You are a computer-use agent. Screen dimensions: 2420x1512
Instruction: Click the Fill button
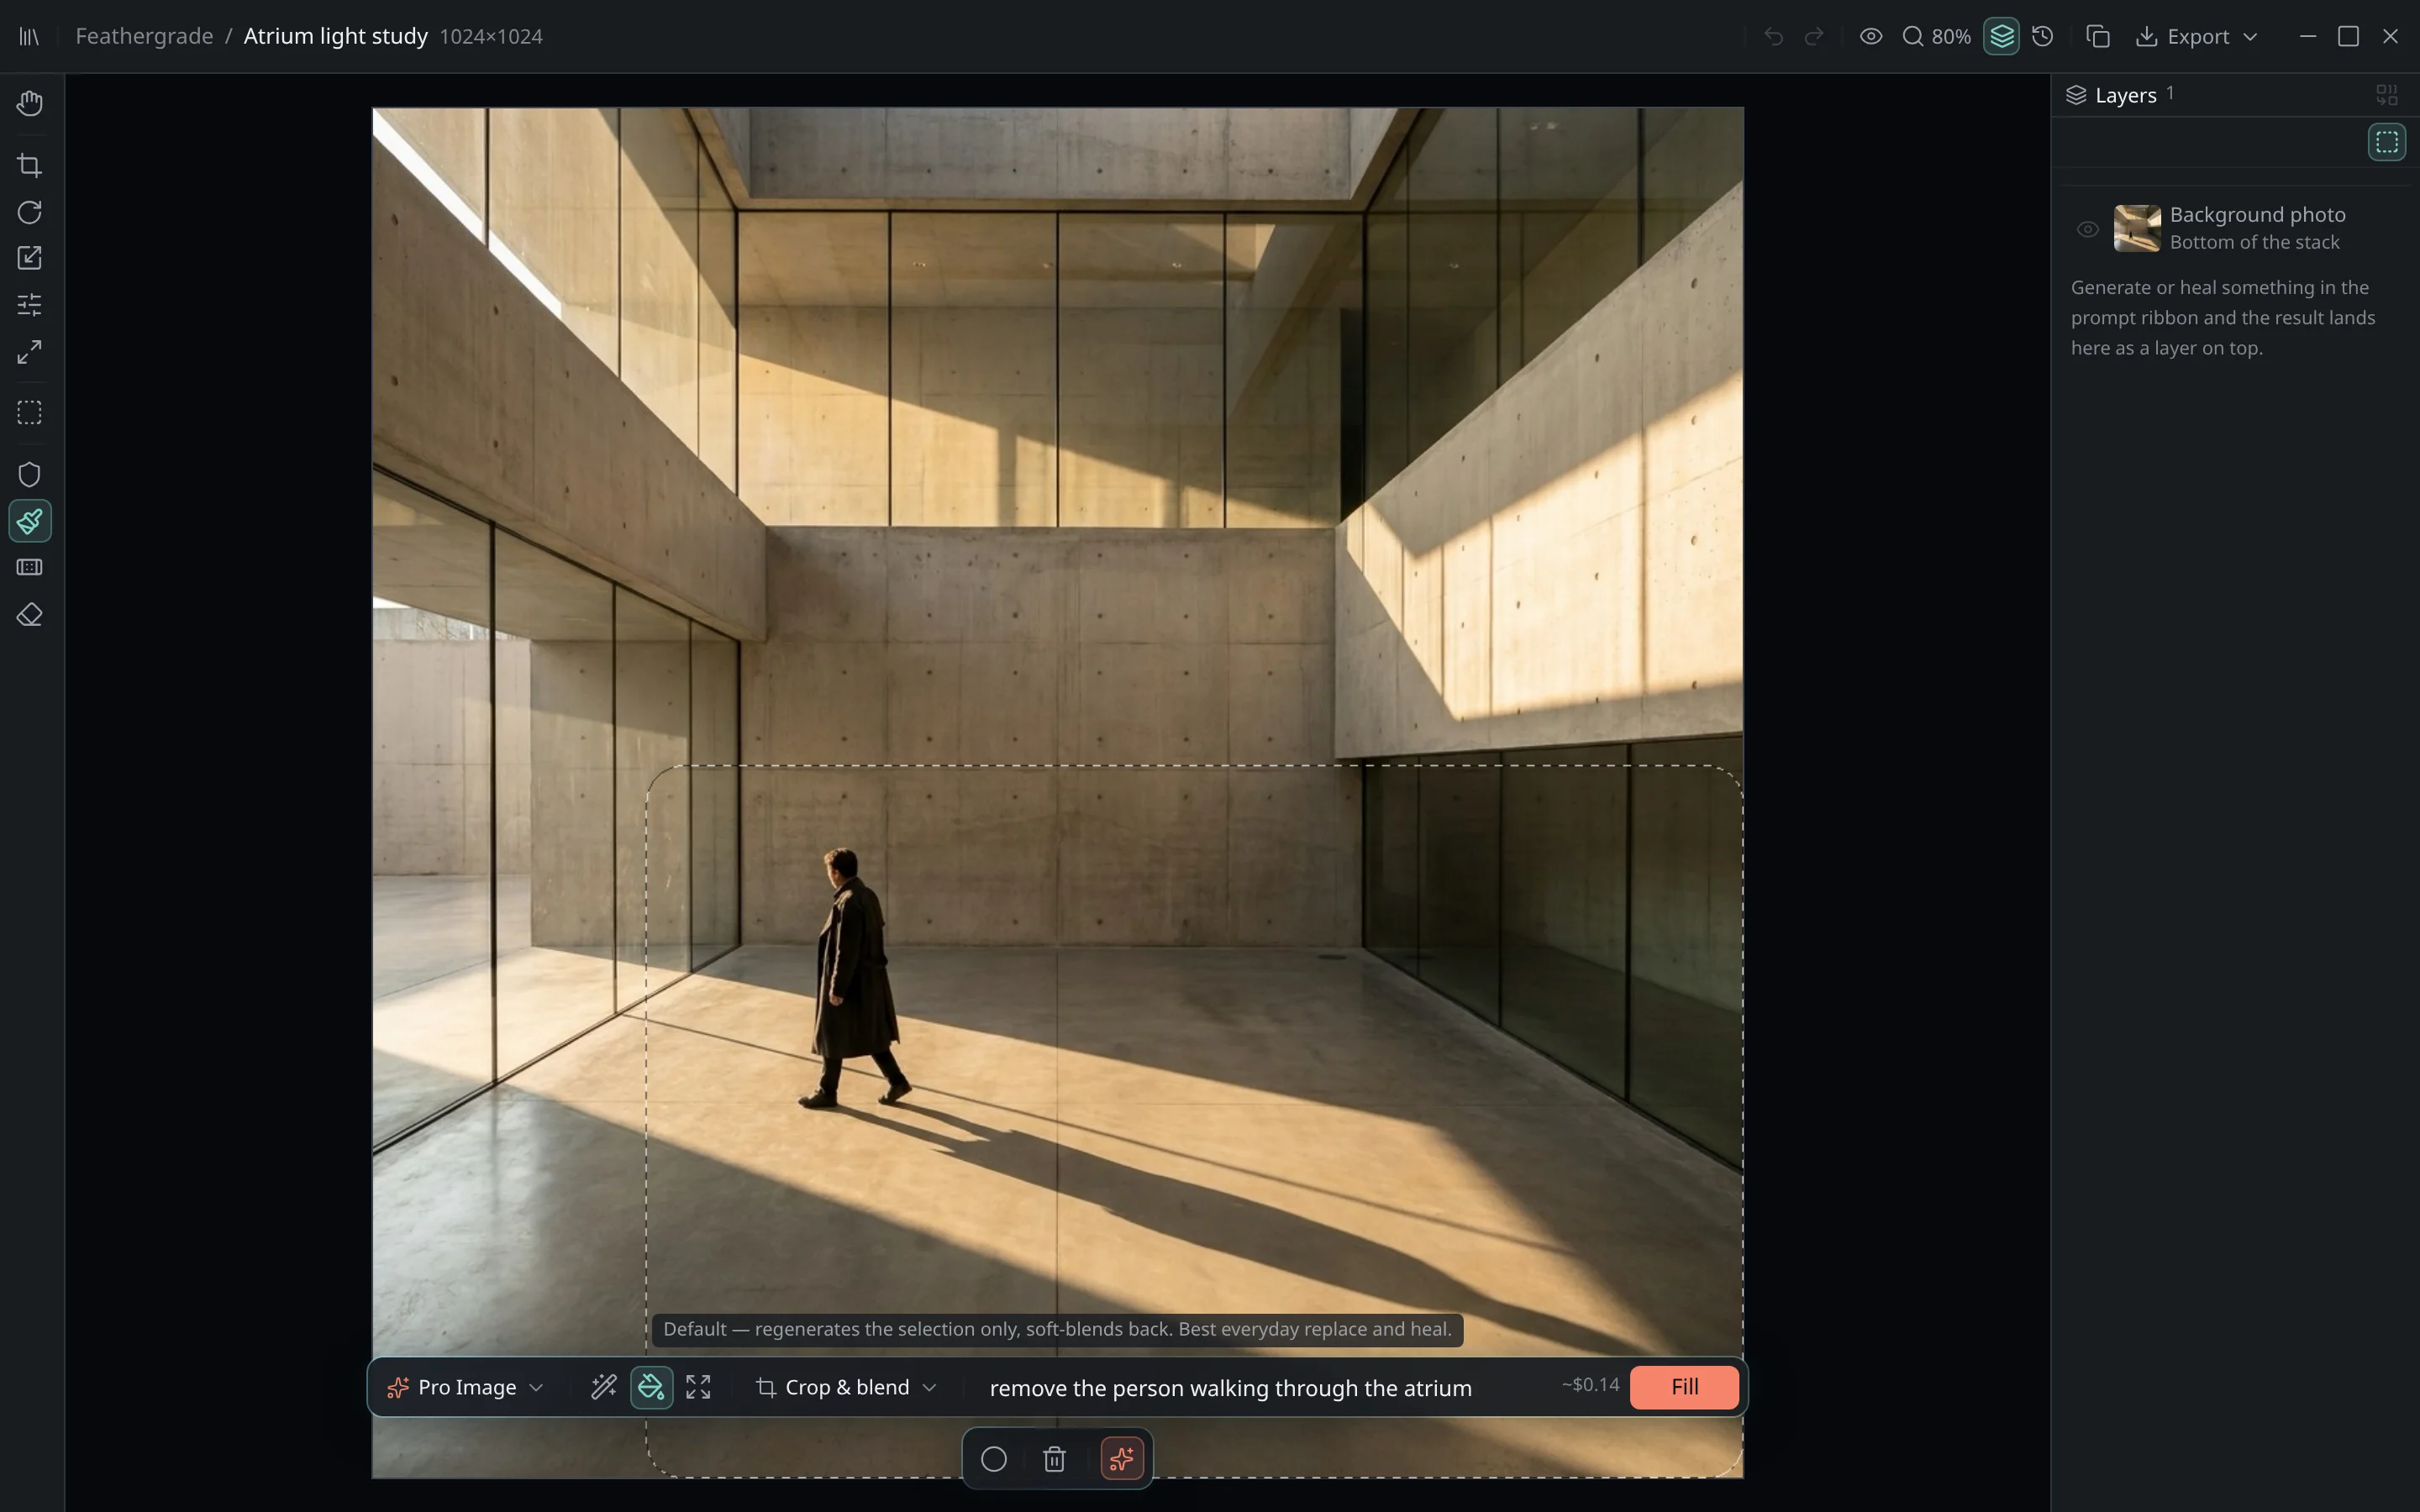point(1684,1388)
